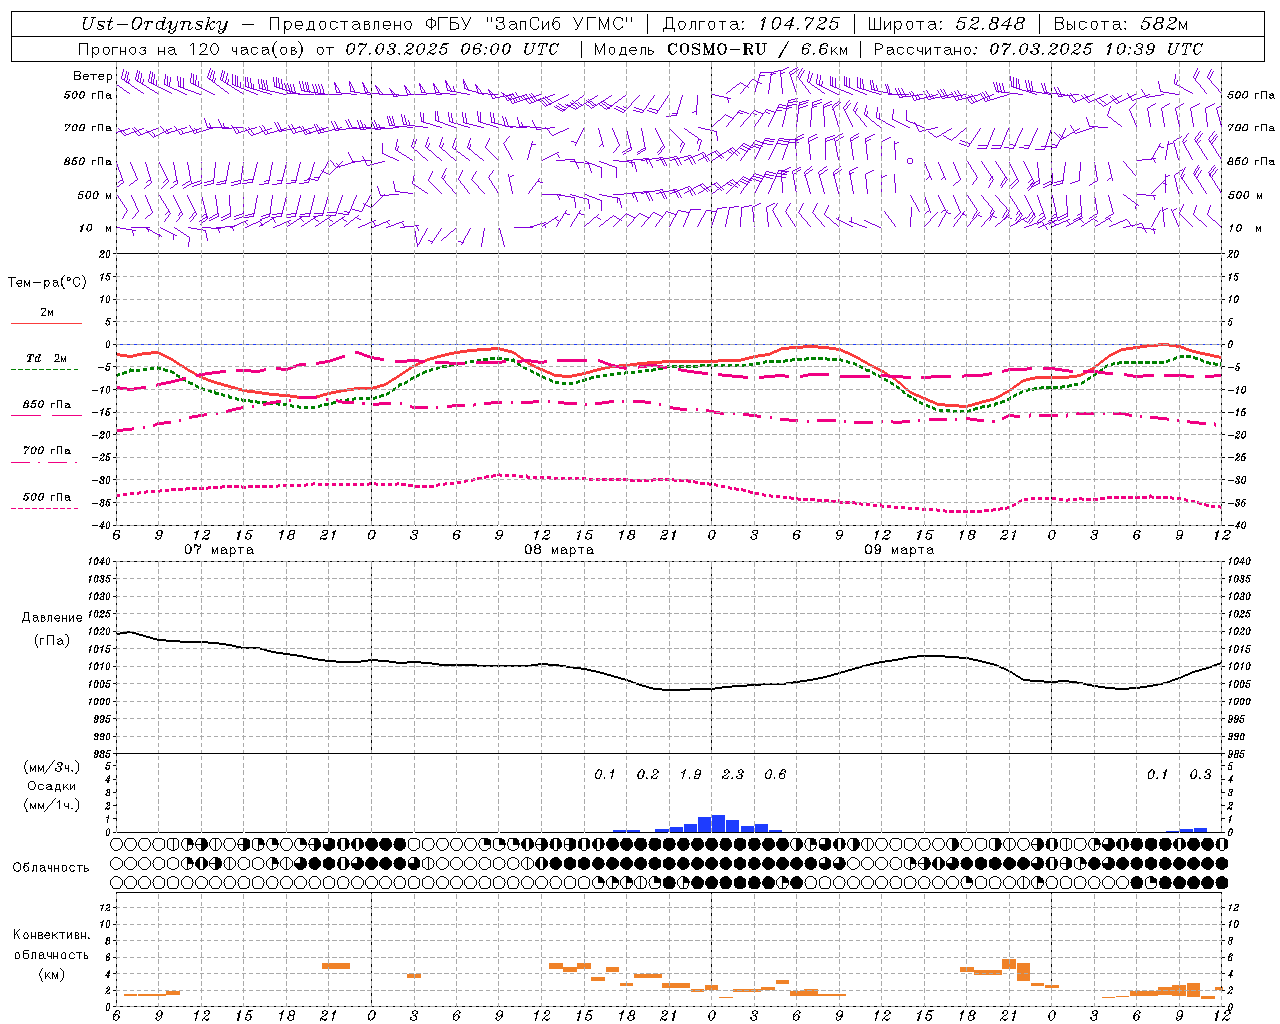Click the Давление pressure panel label
This screenshot has height=1024, width=1280.
click(x=52, y=618)
